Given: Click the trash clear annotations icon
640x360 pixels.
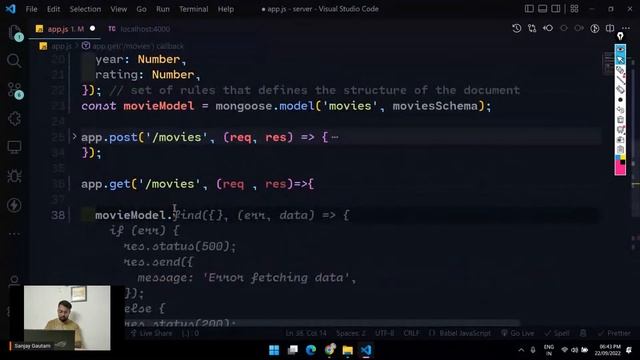Looking at the screenshot, I should tap(620, 120).
